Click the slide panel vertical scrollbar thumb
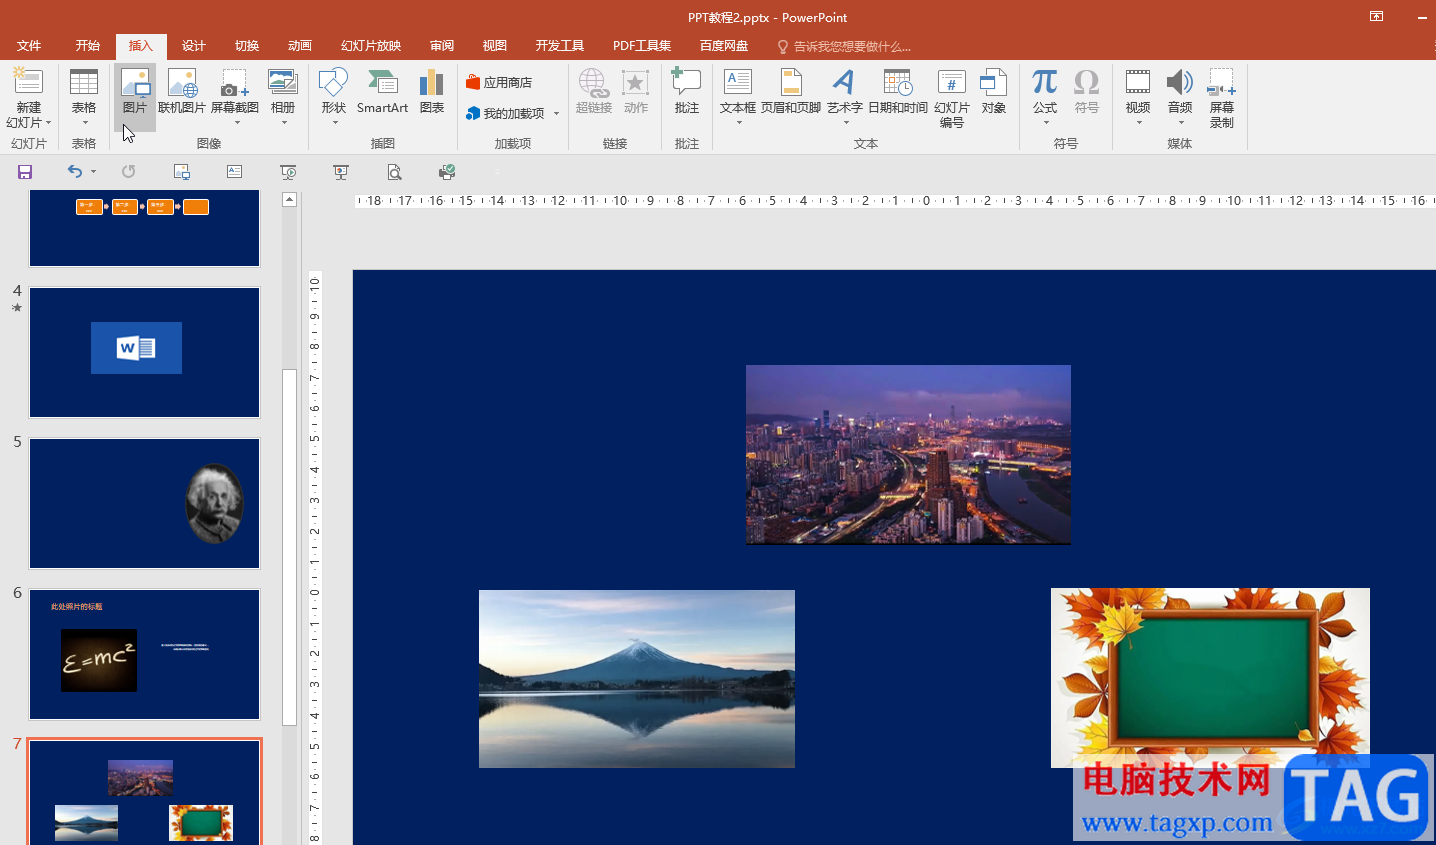Viewport: 1436px width, 845px height. point(290,547)
